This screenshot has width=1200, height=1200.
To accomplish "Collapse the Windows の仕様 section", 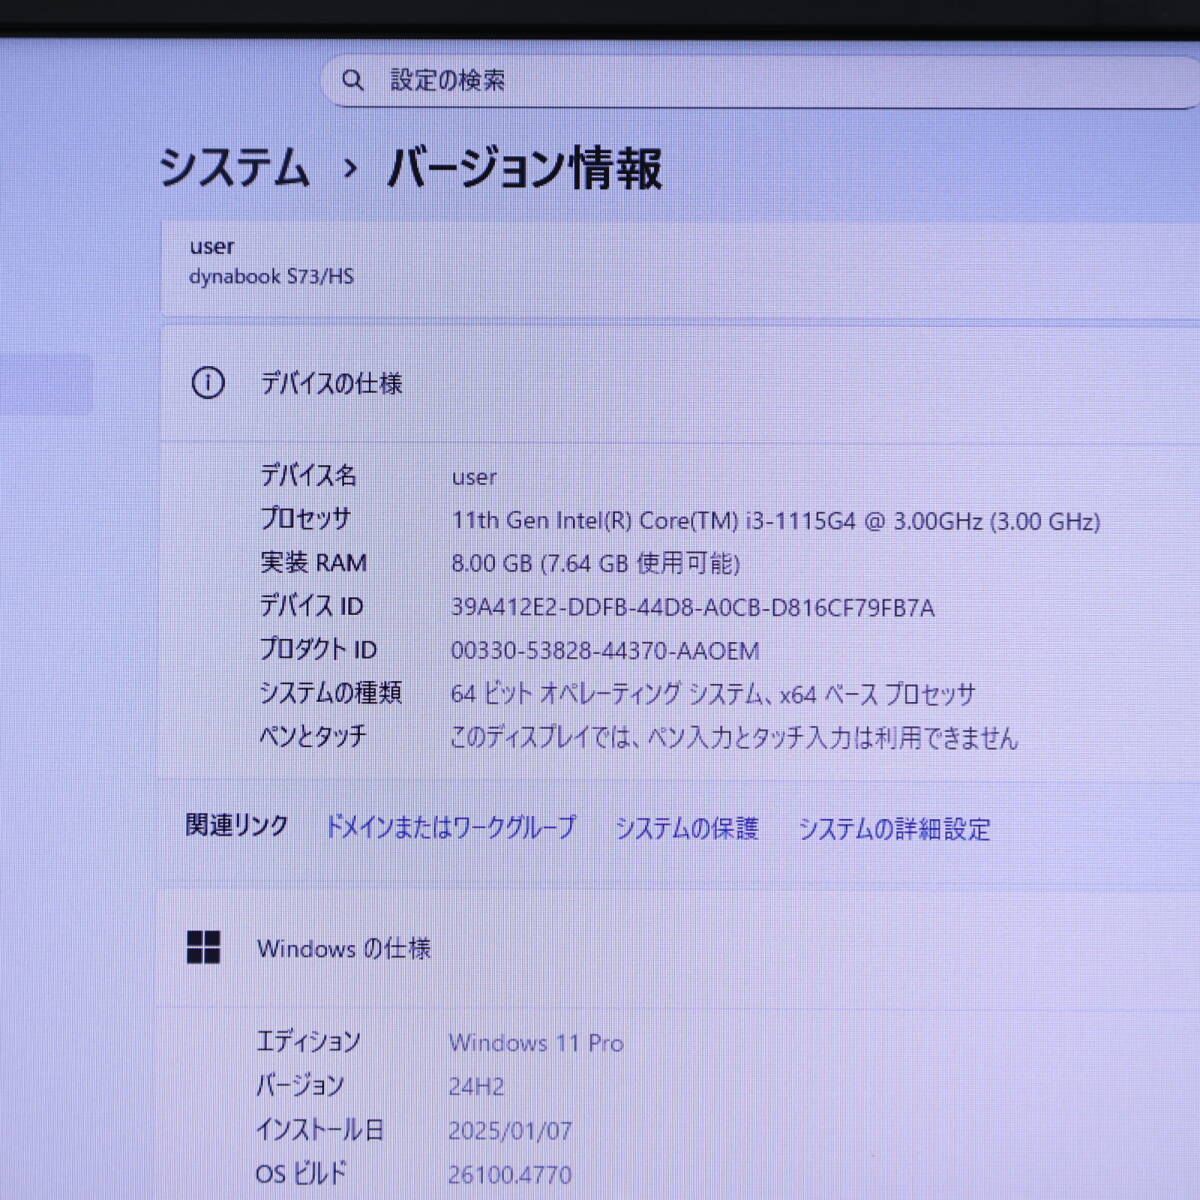I will 678,948.
